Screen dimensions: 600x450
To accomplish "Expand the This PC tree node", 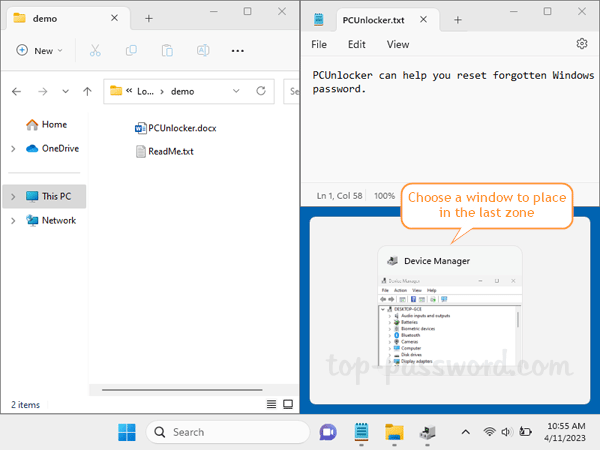I will [x=12, y=197].
